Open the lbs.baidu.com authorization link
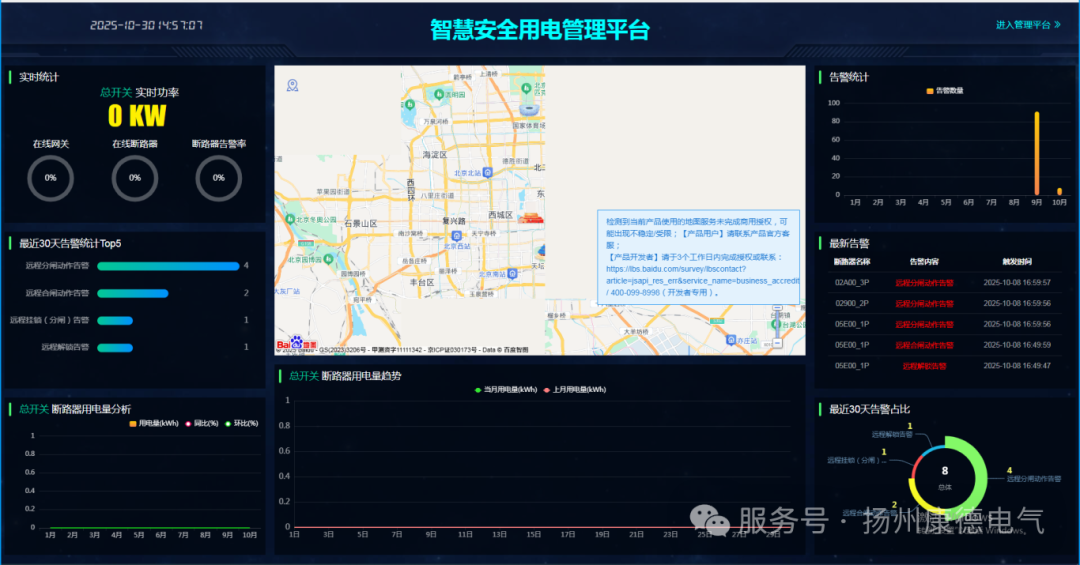 702,275
